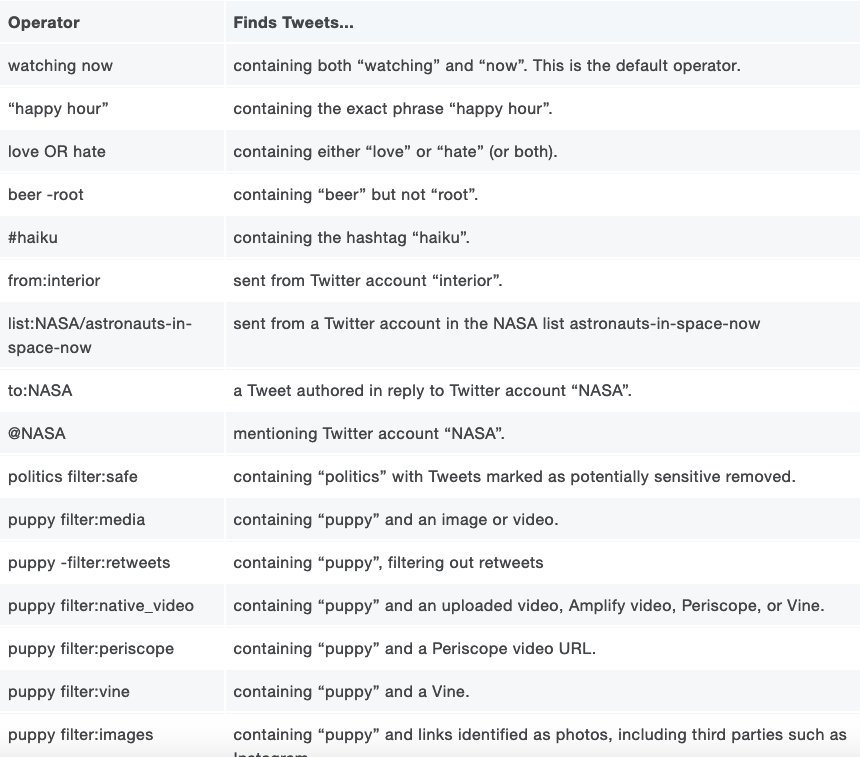The height and width of the screenshot is (757, 860).
Task: Click the "politics filter:safe" operator
Action: click(73, 477)
